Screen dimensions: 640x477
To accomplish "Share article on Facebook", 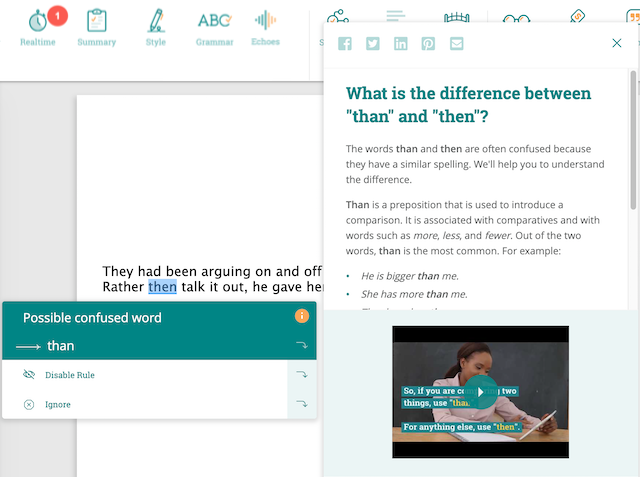I will (x=345, y=44).
